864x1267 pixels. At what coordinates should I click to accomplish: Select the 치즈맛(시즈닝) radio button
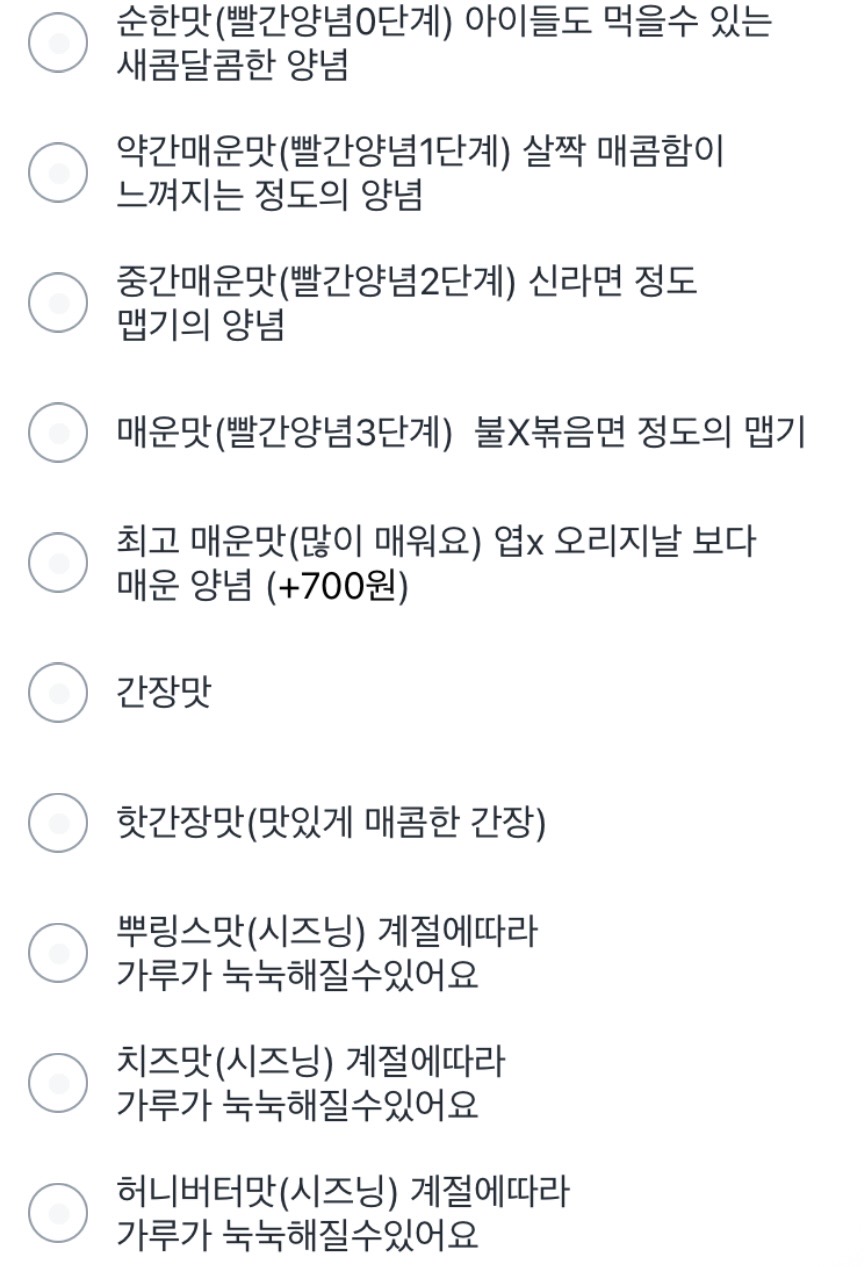(58, 1082)
